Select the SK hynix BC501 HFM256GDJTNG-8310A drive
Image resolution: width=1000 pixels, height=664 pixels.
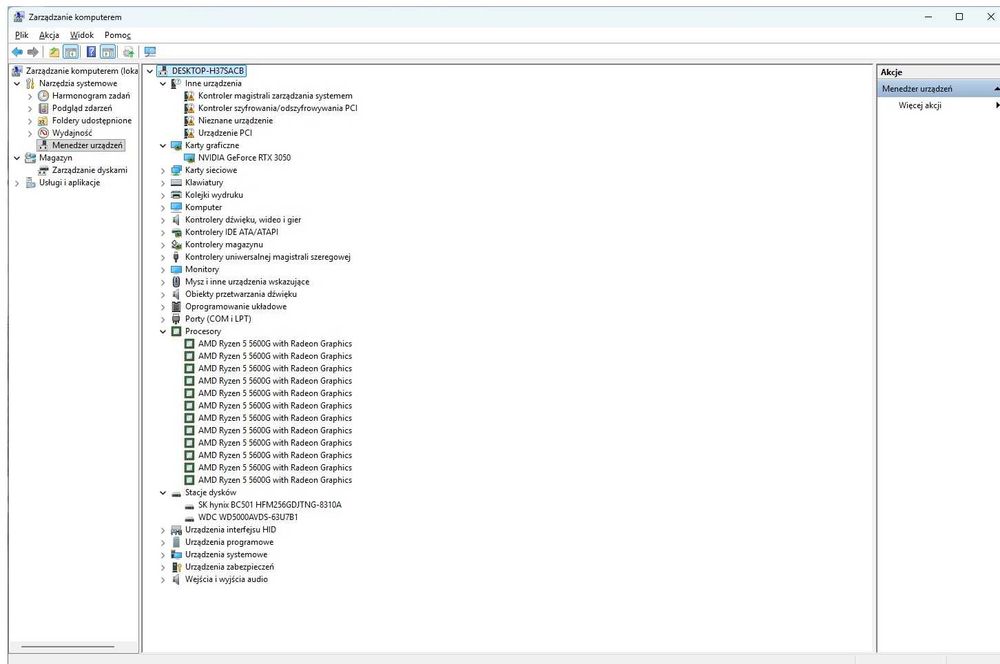coord(270,505)
